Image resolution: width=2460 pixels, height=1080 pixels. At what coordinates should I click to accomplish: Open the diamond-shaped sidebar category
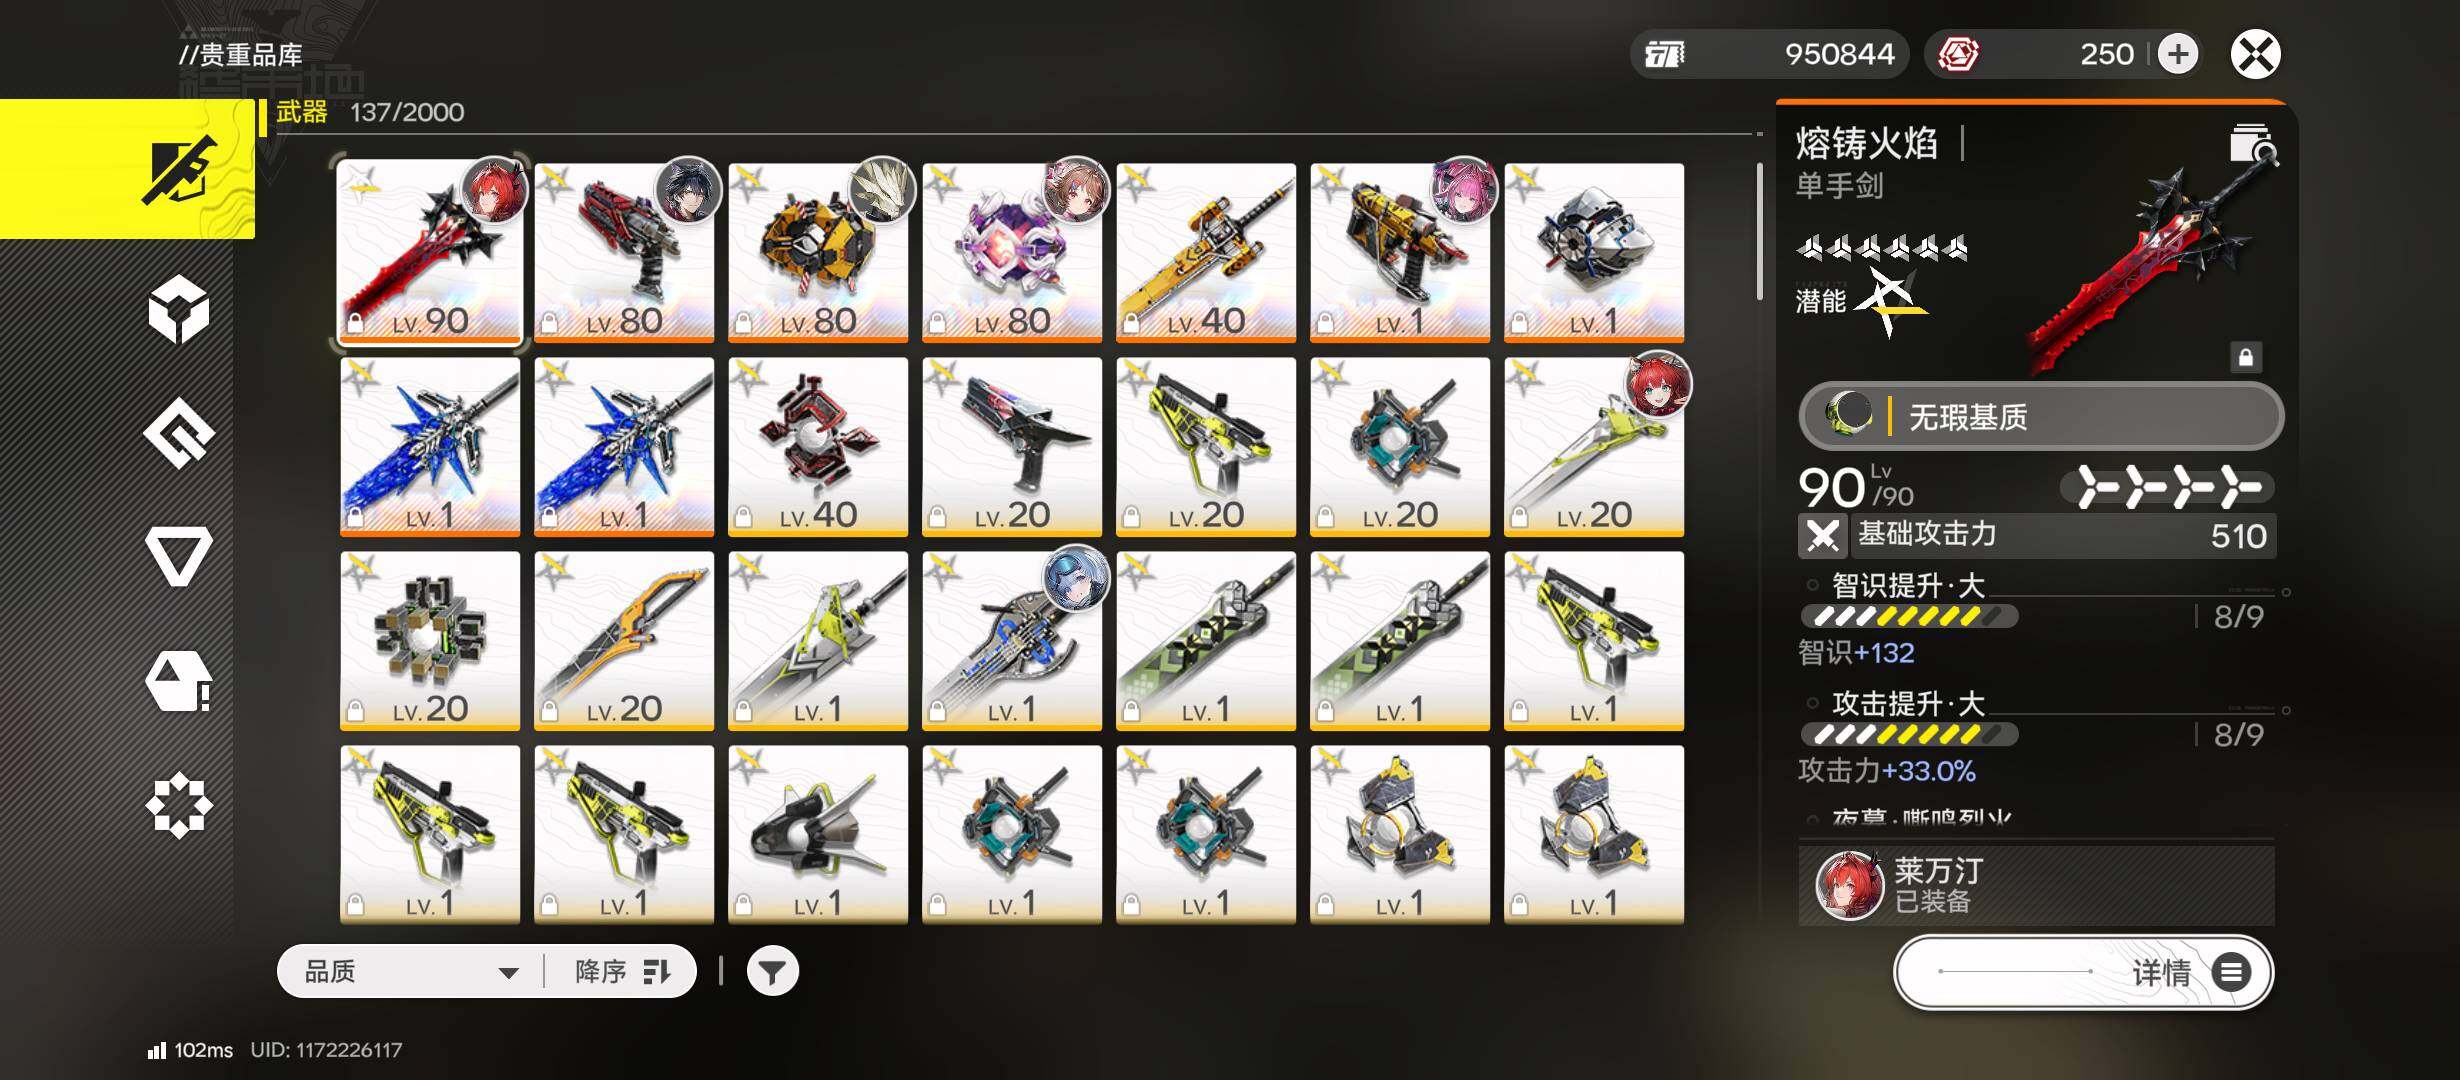click(179, 433)
